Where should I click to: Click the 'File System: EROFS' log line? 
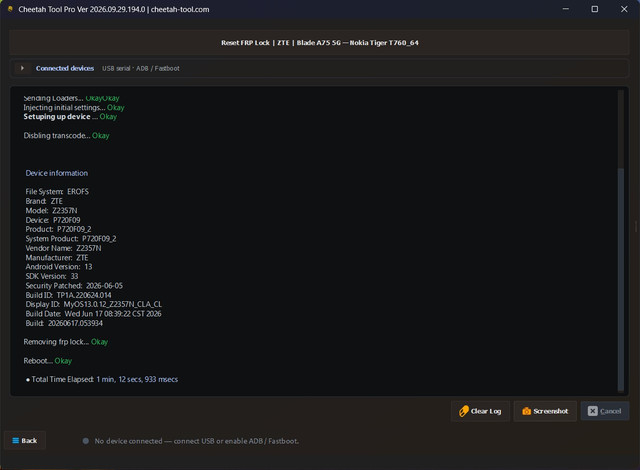[57, 192]
